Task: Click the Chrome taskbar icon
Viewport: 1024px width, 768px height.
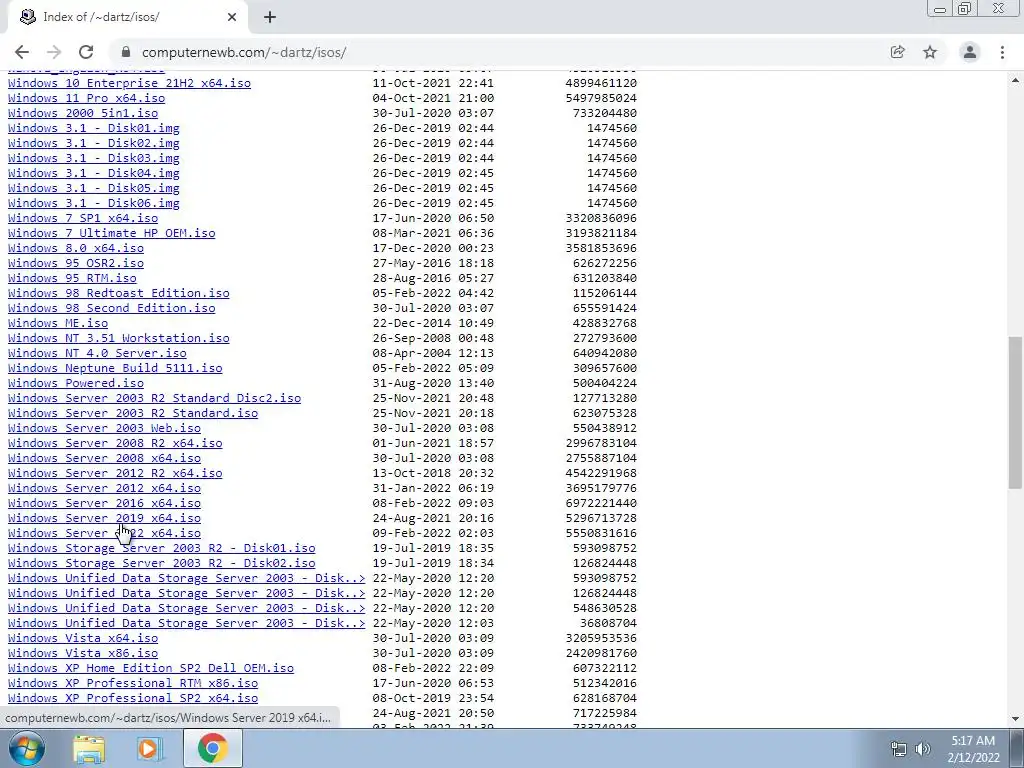Action: click(x=212, y=748)
